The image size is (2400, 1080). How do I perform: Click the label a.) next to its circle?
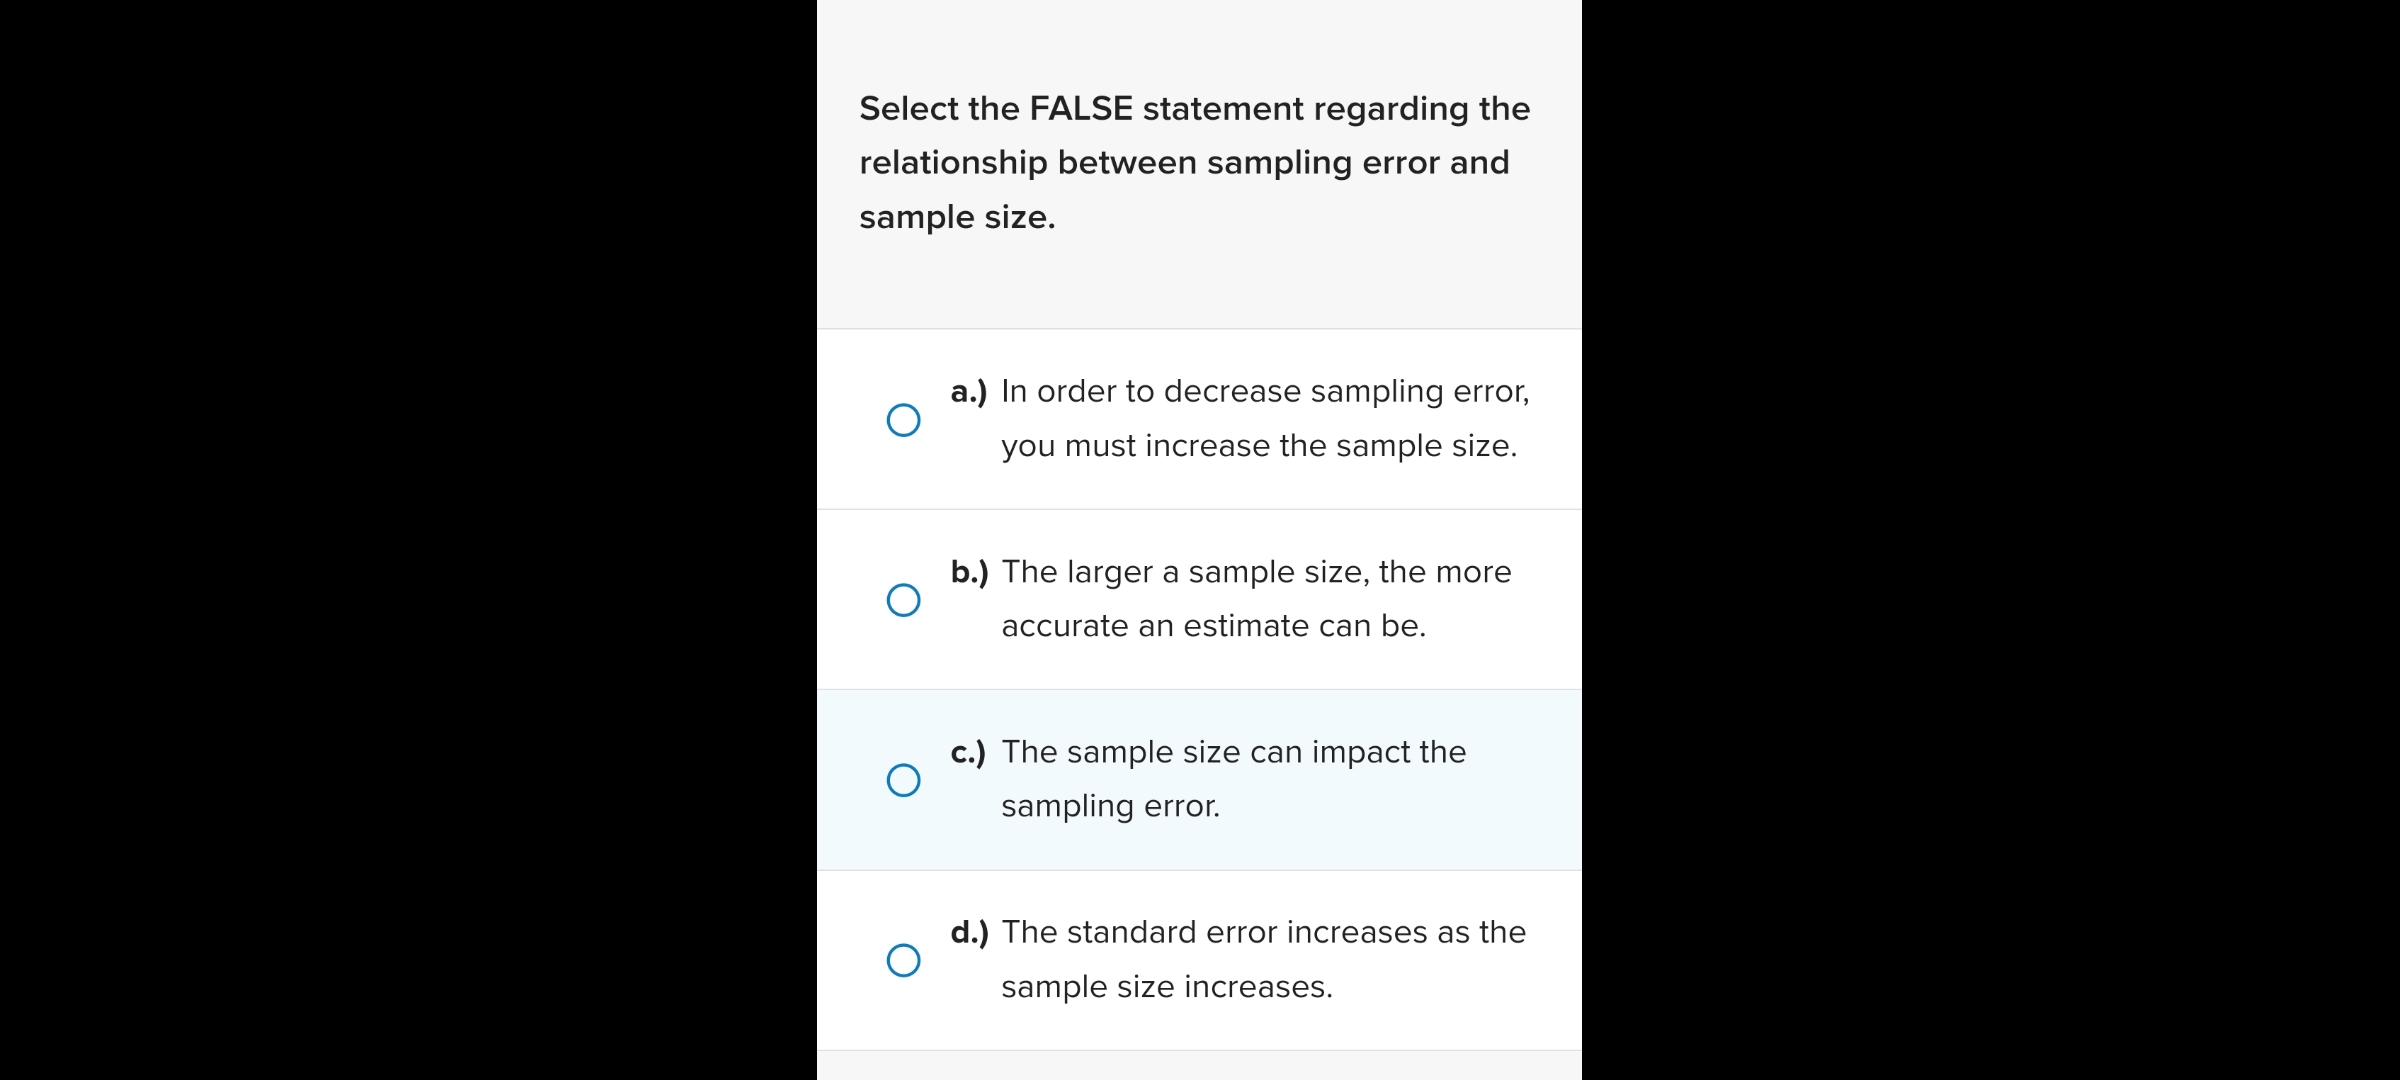968,391
